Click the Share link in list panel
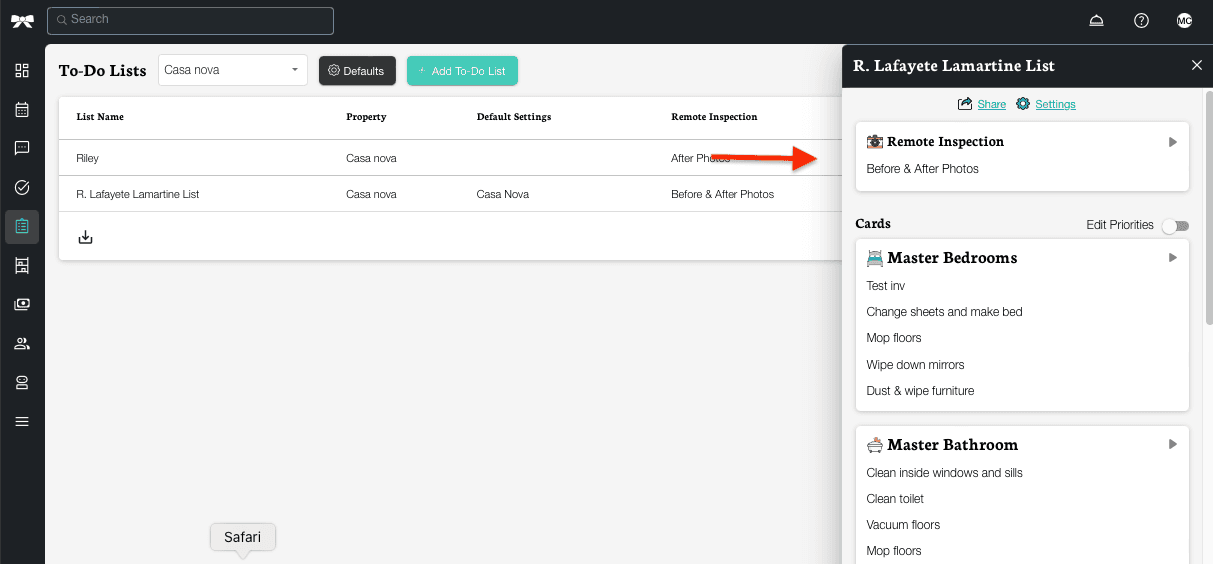1213x564 pixels. 990,104
